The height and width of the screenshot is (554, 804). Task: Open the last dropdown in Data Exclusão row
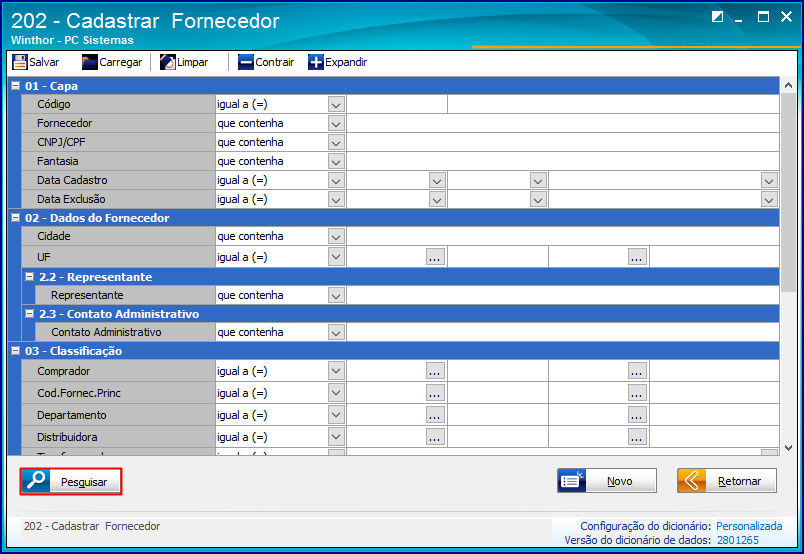[769, 200]
